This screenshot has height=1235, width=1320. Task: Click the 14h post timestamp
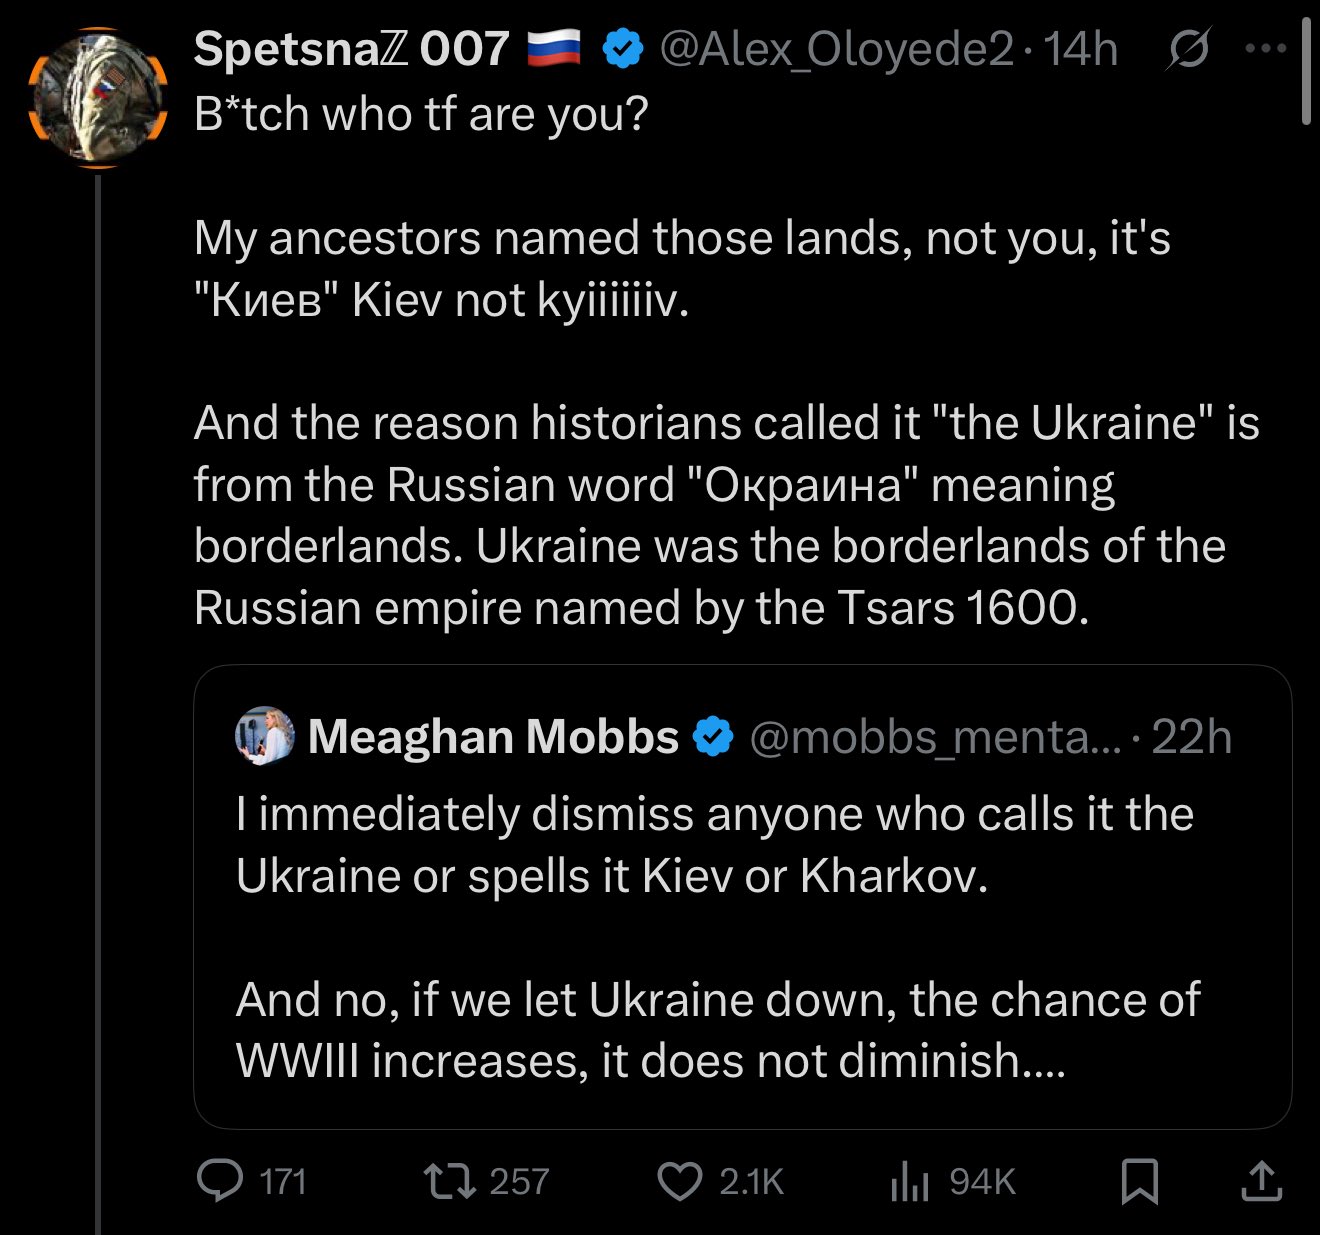[1081, 49]
